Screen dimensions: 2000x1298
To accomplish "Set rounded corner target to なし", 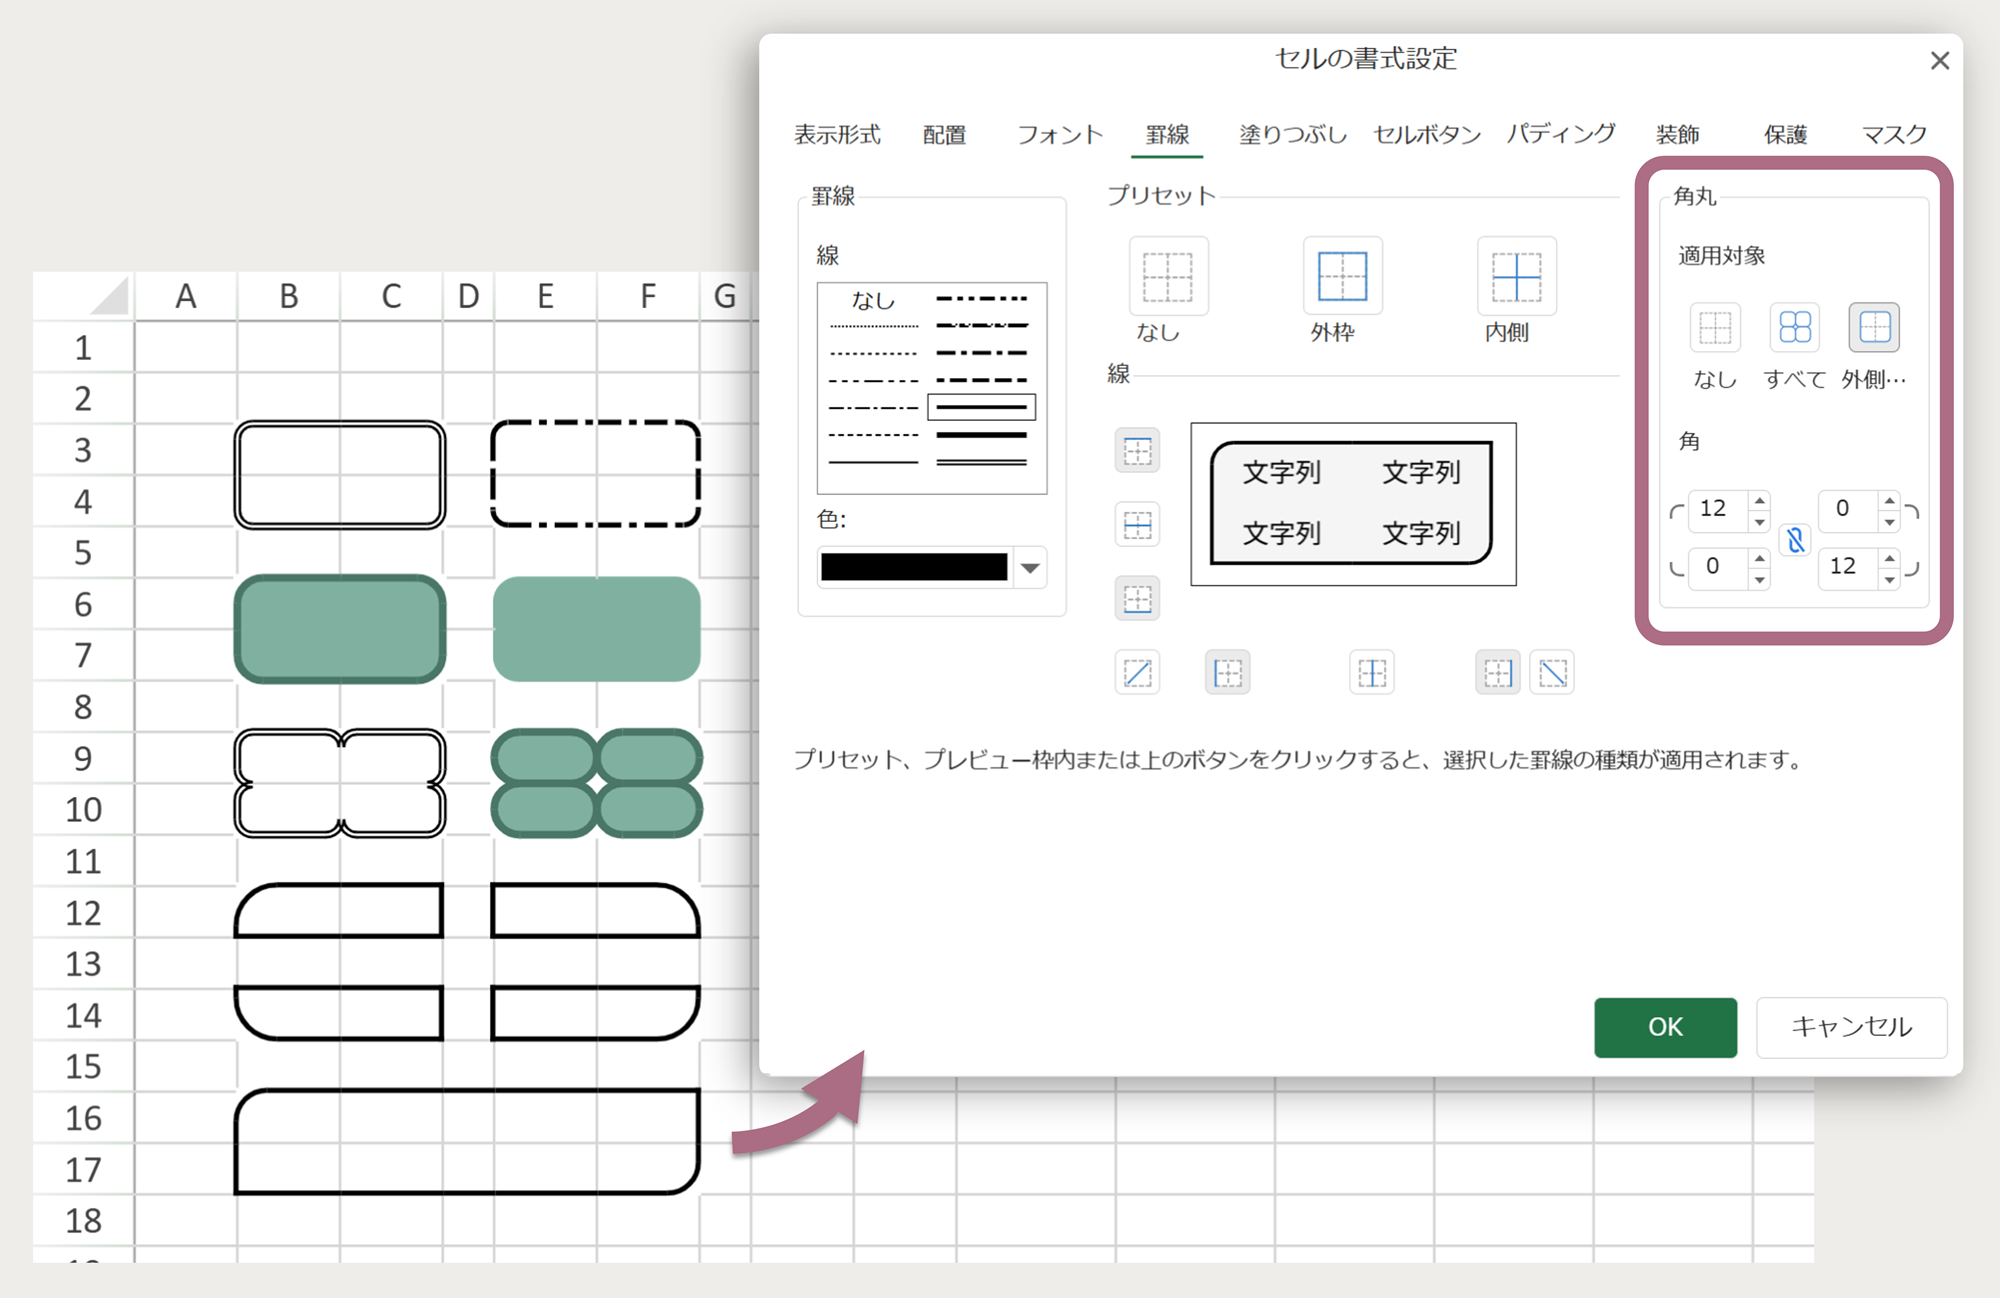I will (1715, 328).
